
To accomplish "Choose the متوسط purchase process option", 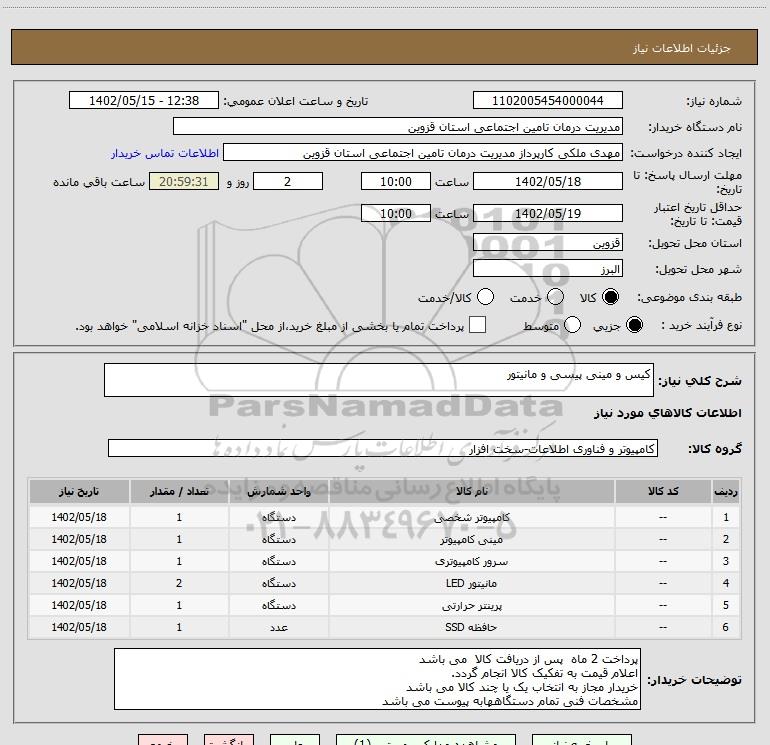I will click(x=572, y=325).
